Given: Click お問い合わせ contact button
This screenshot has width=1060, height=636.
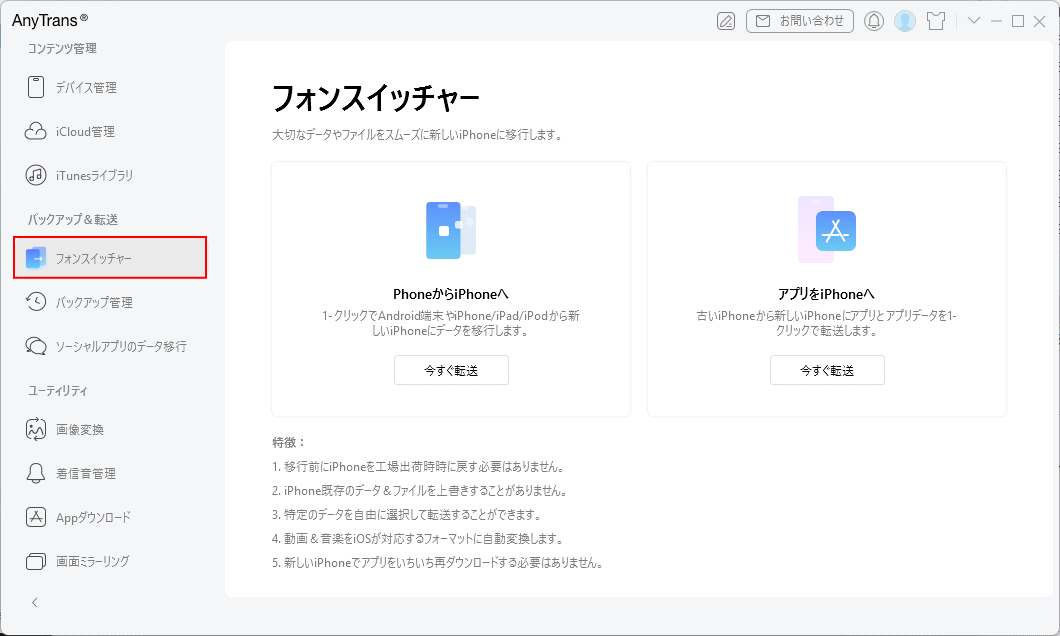Looking at the screenshot, I should tap(800, 21).
